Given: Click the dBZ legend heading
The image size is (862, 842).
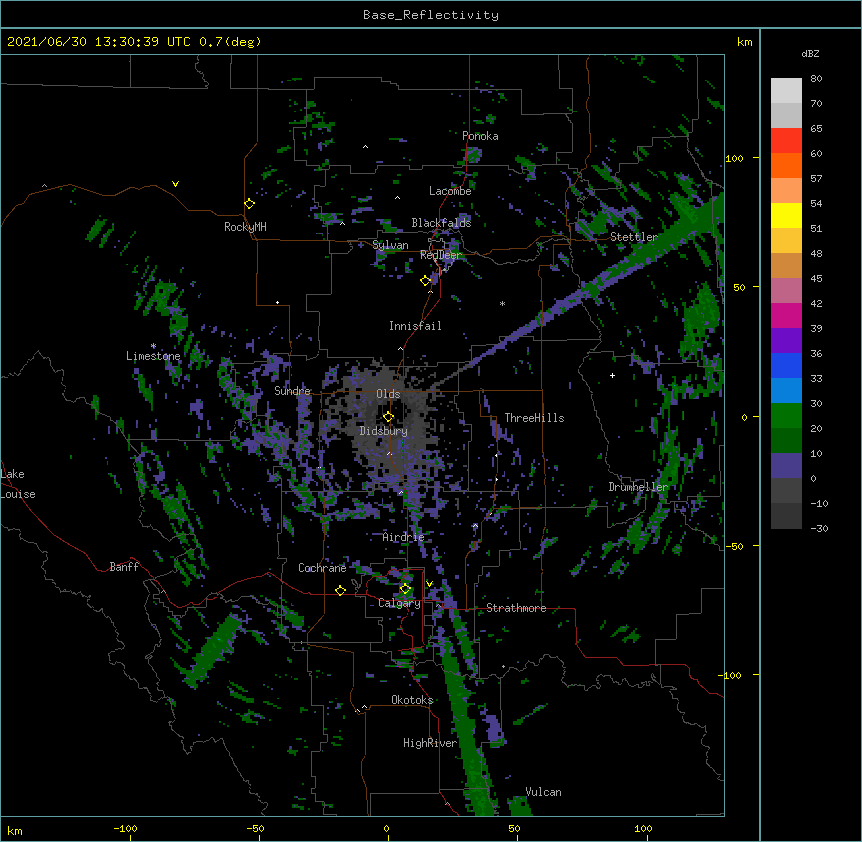Looking at the screenshot, I should [810, 54].
